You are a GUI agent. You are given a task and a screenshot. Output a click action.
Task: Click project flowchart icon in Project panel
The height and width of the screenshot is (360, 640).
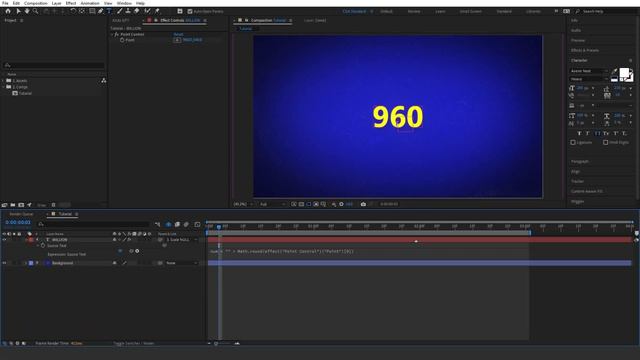click(104, 80)
